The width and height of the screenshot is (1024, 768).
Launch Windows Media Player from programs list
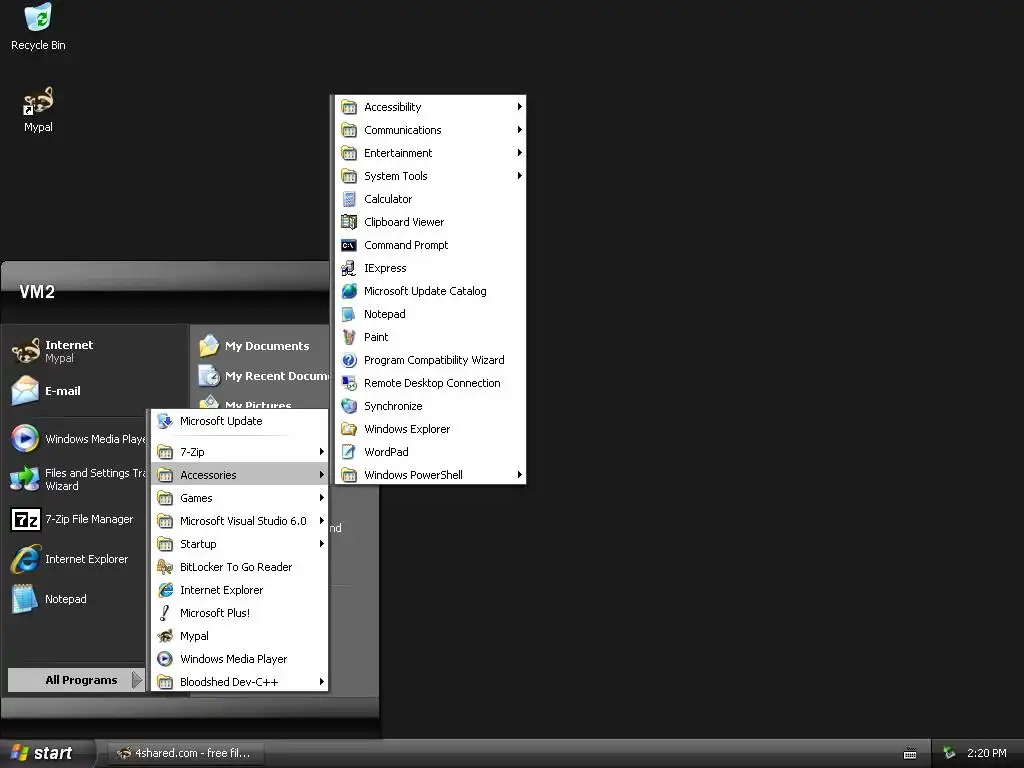[239, 659]
